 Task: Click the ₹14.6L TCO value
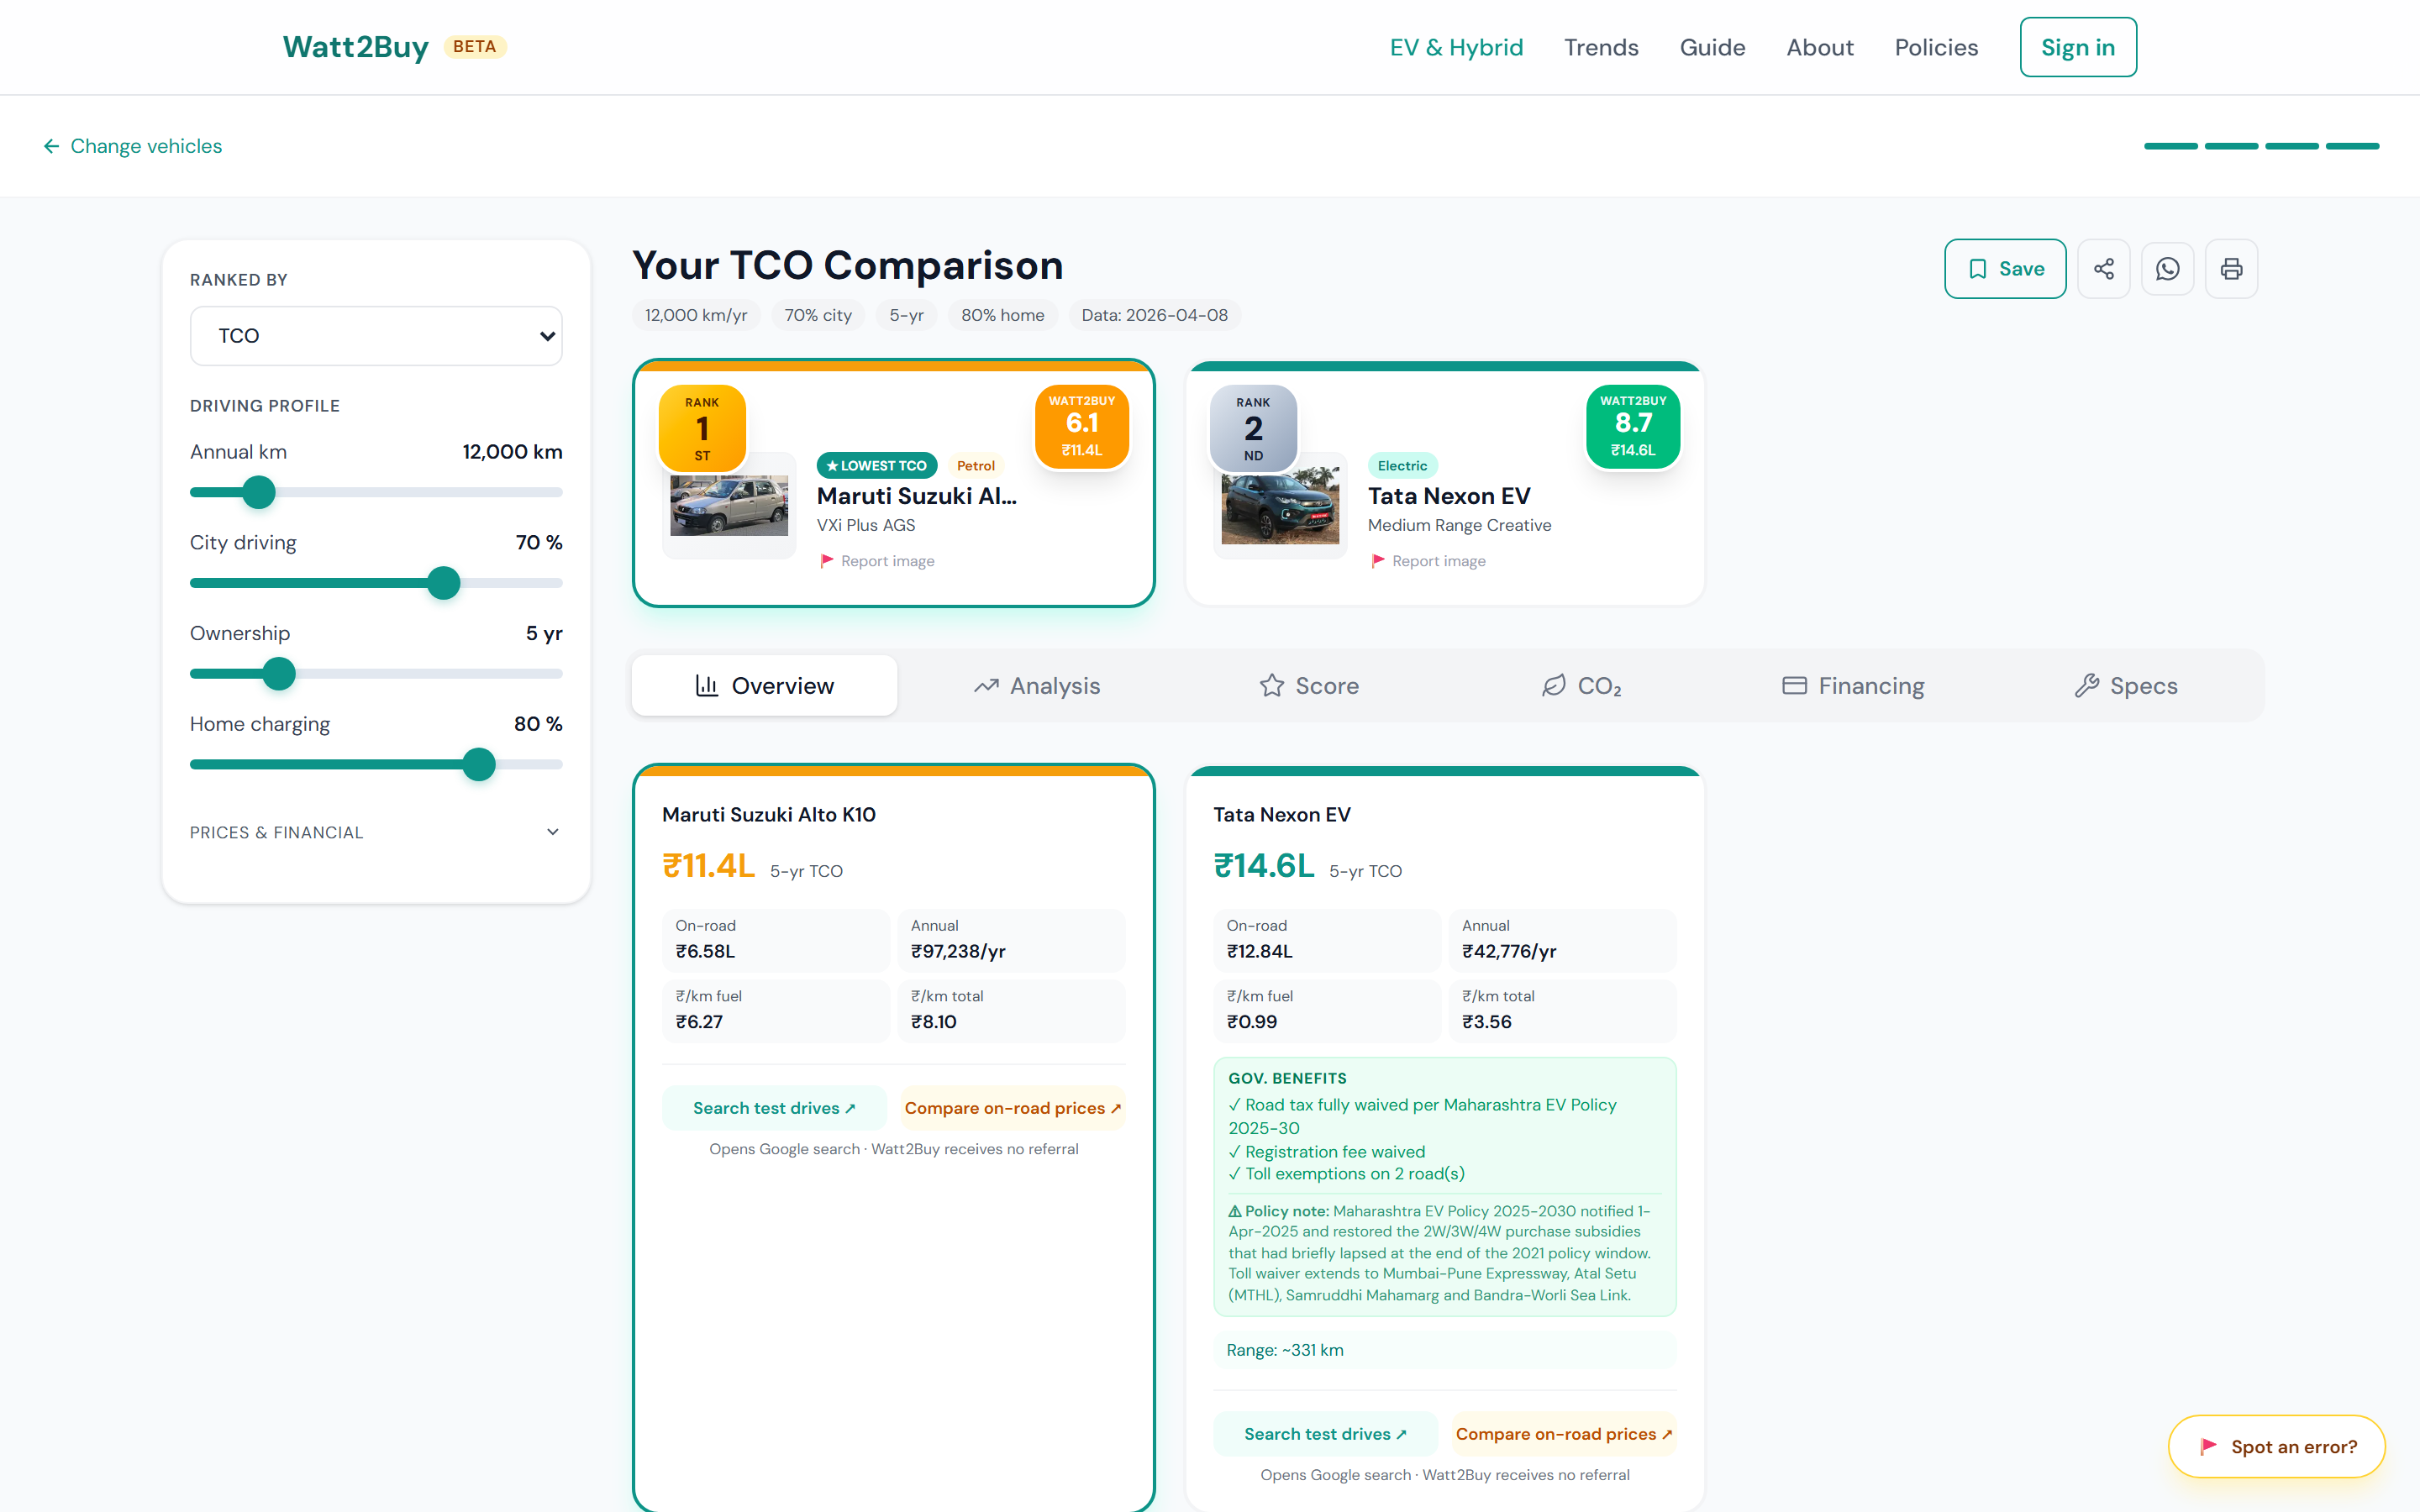click(1264, 866)
